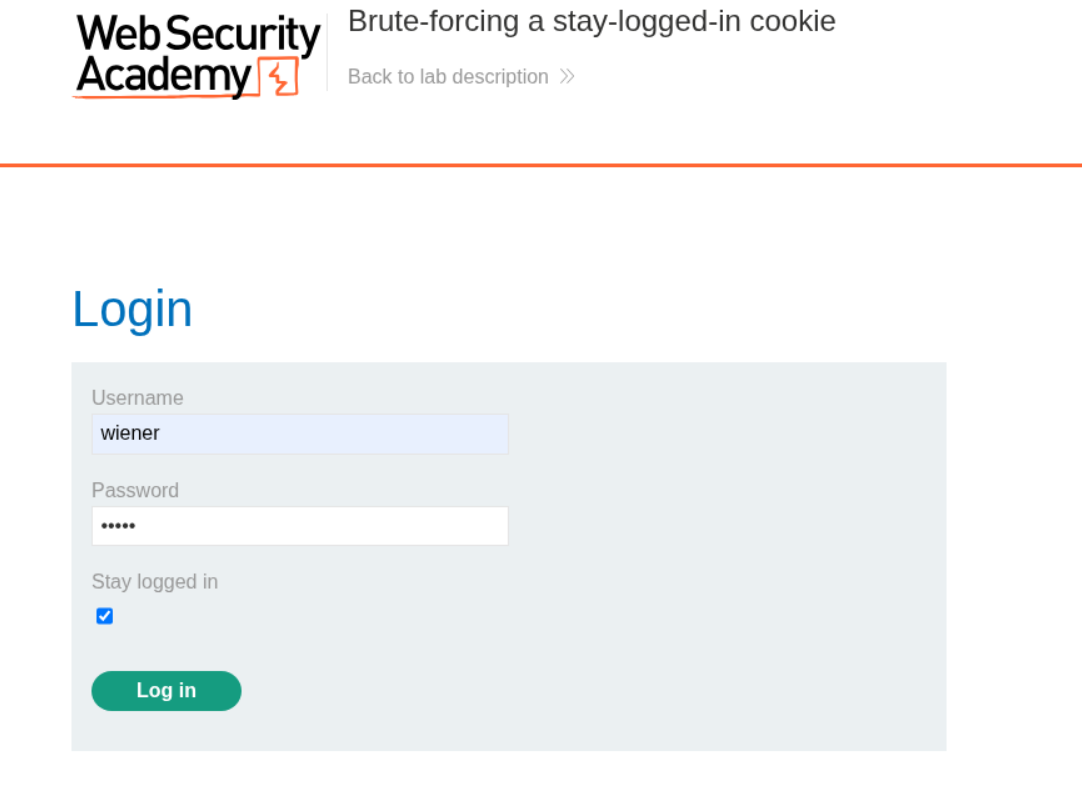Click the orange lightning bolt logo icon
Image resolution: width=1082 pixels, height=793 pixels.
278,77
